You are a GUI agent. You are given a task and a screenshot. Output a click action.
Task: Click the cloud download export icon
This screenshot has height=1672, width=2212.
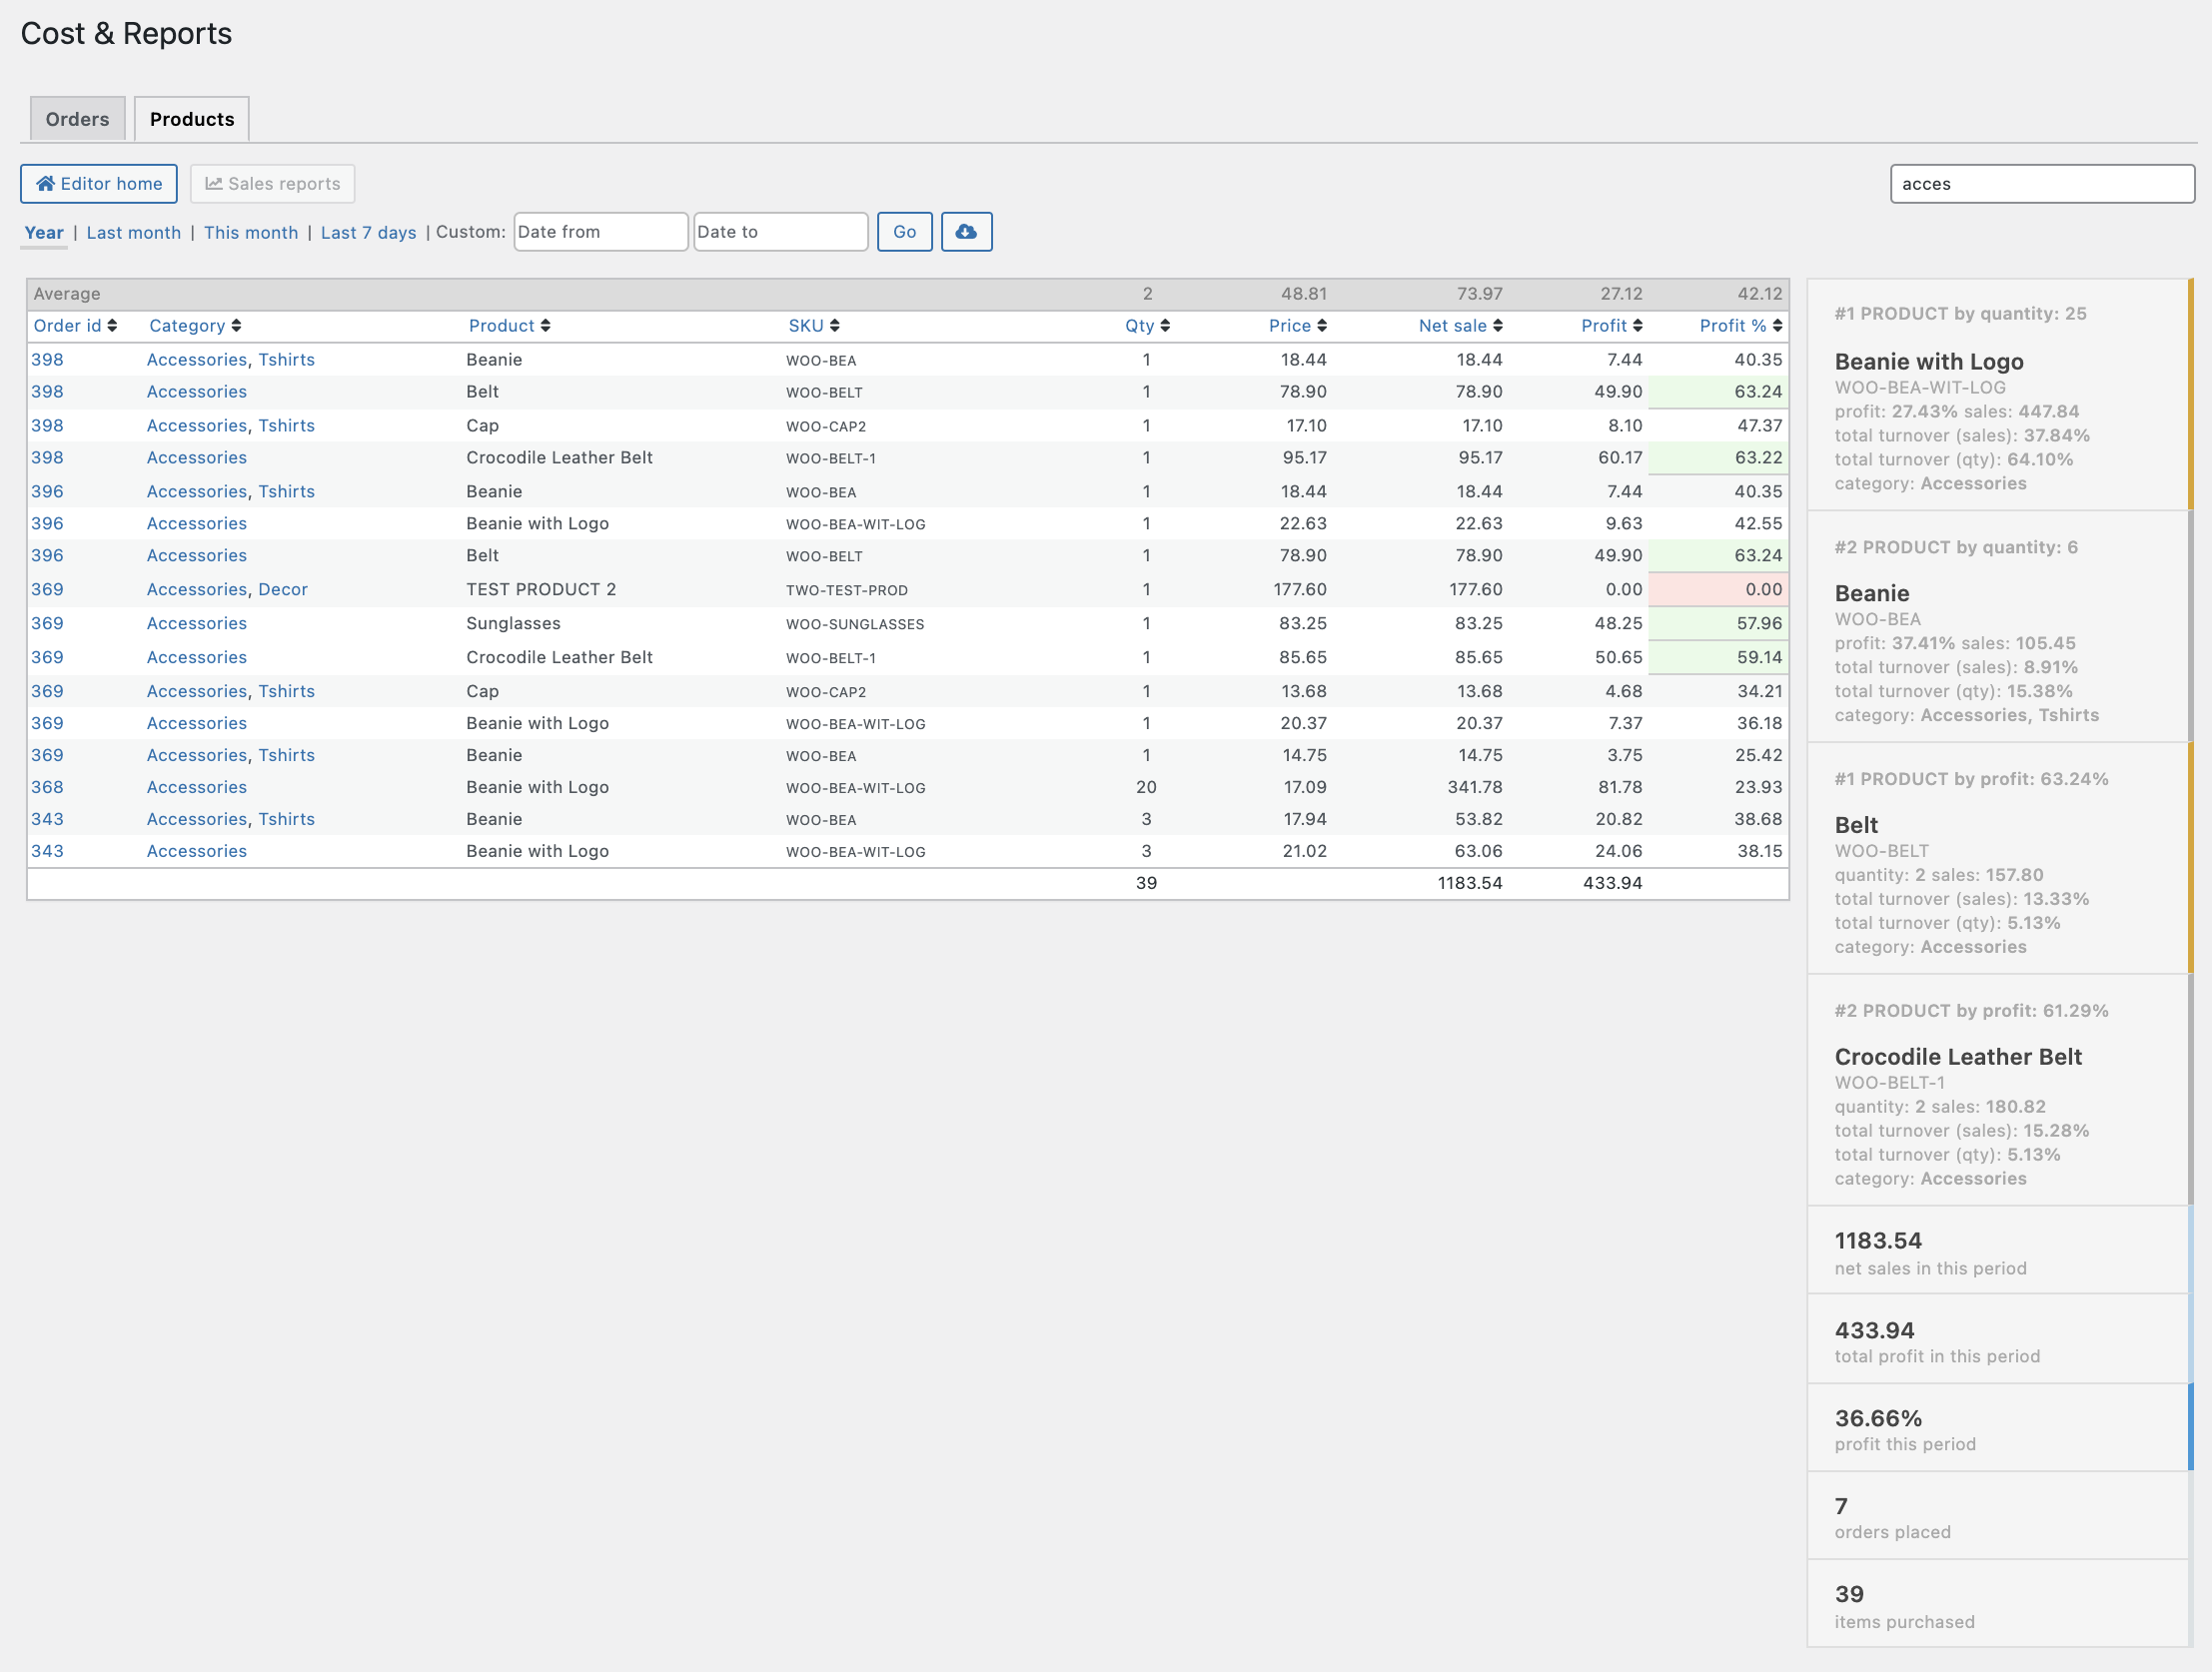(x=965, y=232)
